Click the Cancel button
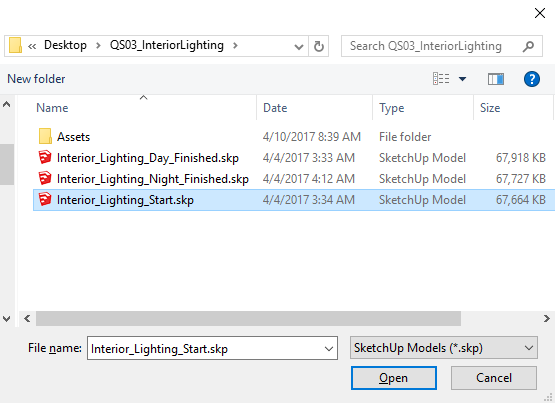The width and height of the screenshot is (555, 403). (x=494, y=378)
